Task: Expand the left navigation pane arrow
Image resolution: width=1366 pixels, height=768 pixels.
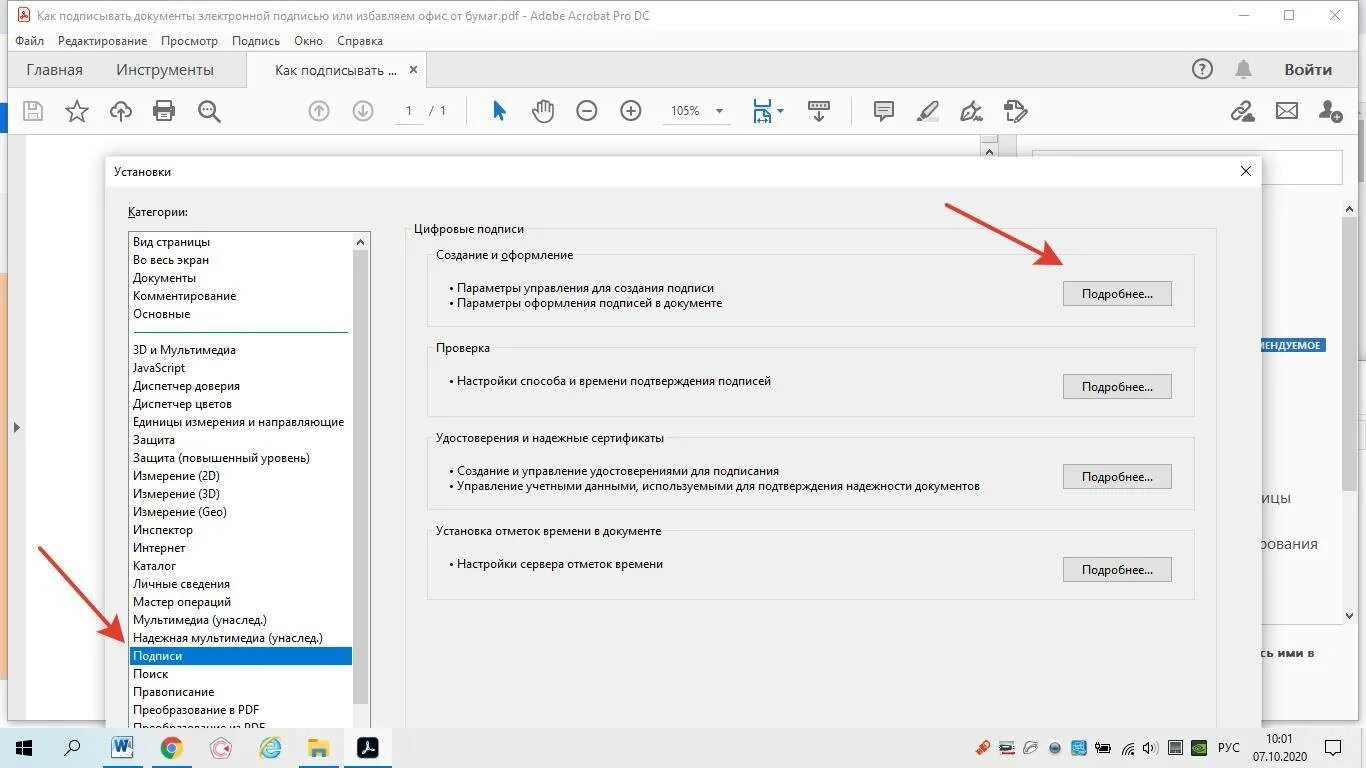Action: click(x=16, y=428)
